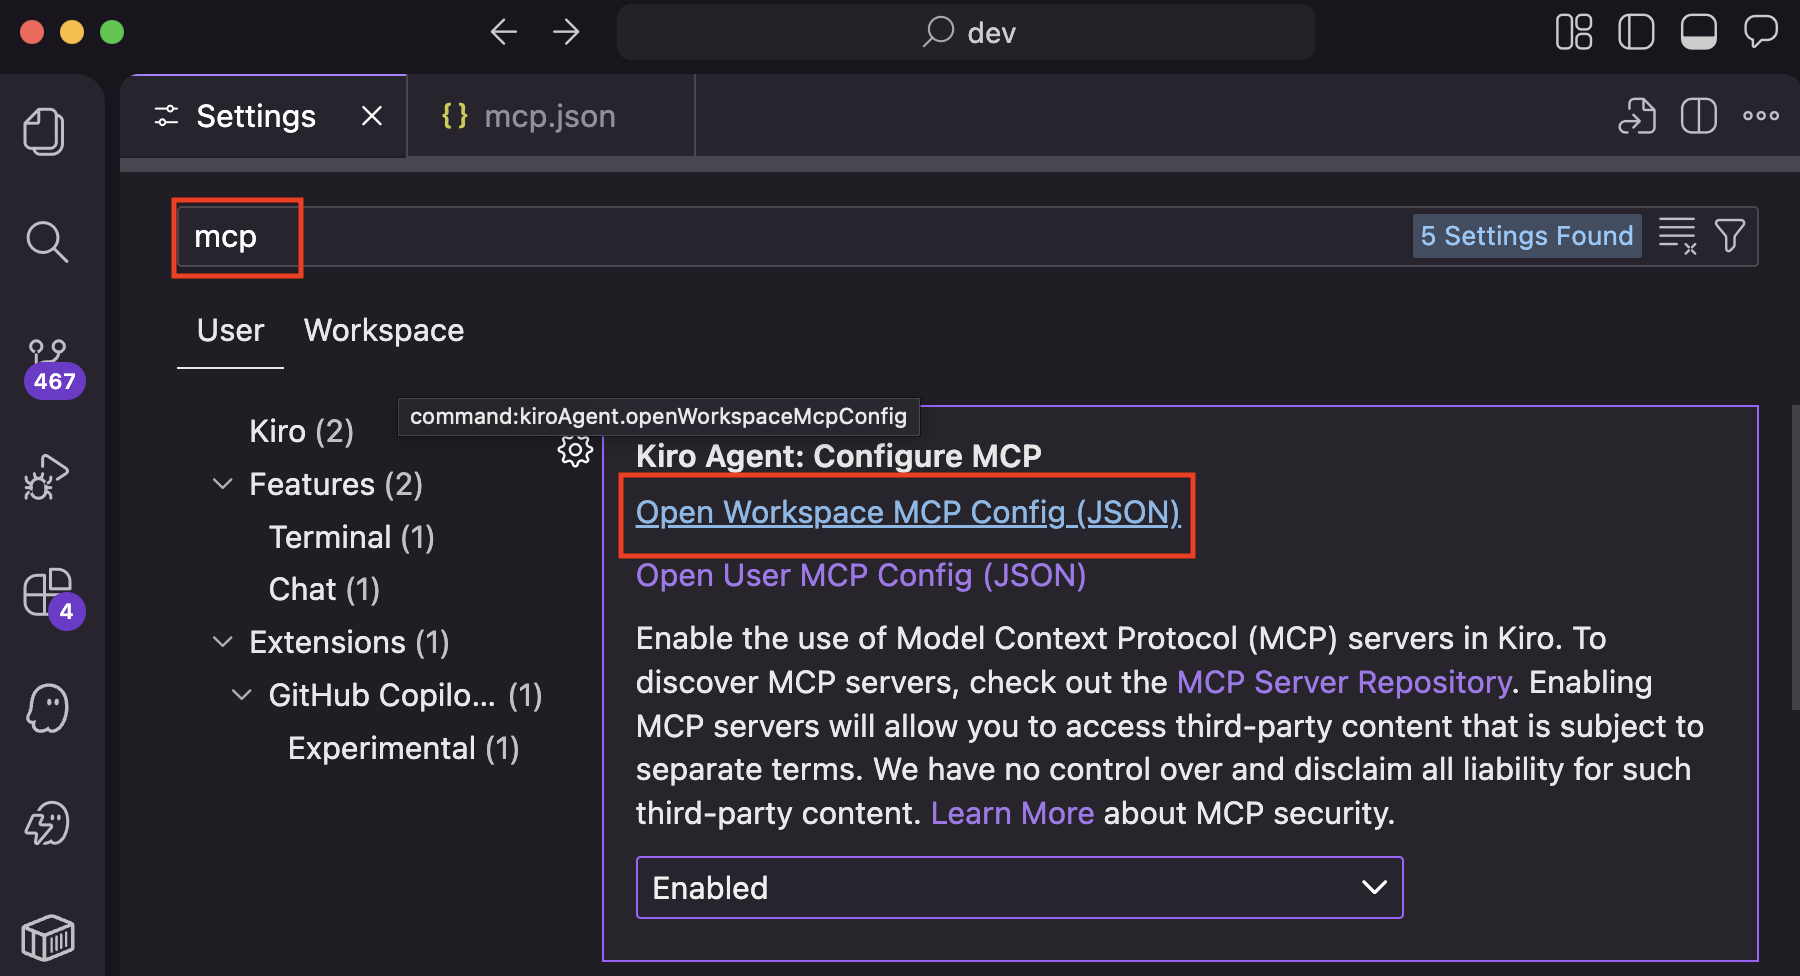Open the Kiro ghost assistant icon
Screen dimensions: 1800x976
[x=45, y=708]
